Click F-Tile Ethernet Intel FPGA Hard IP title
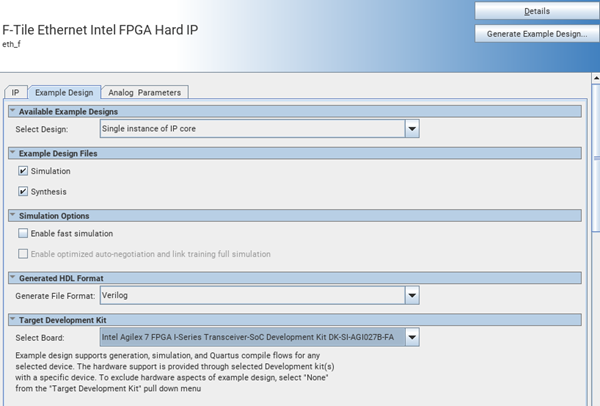 100,30
